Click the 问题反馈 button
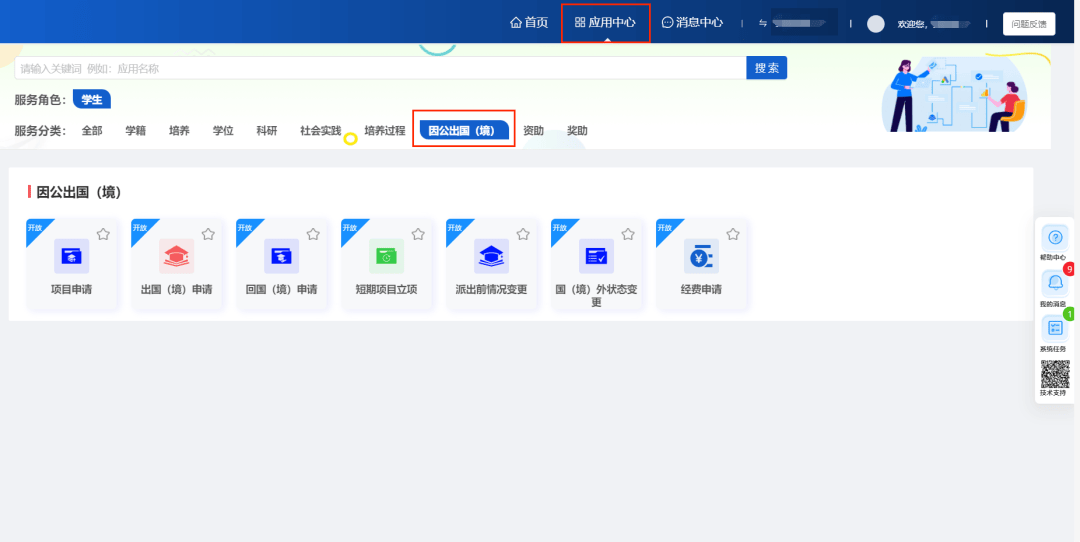This screenshot has width=1080, height=542. coord(1029,24)
